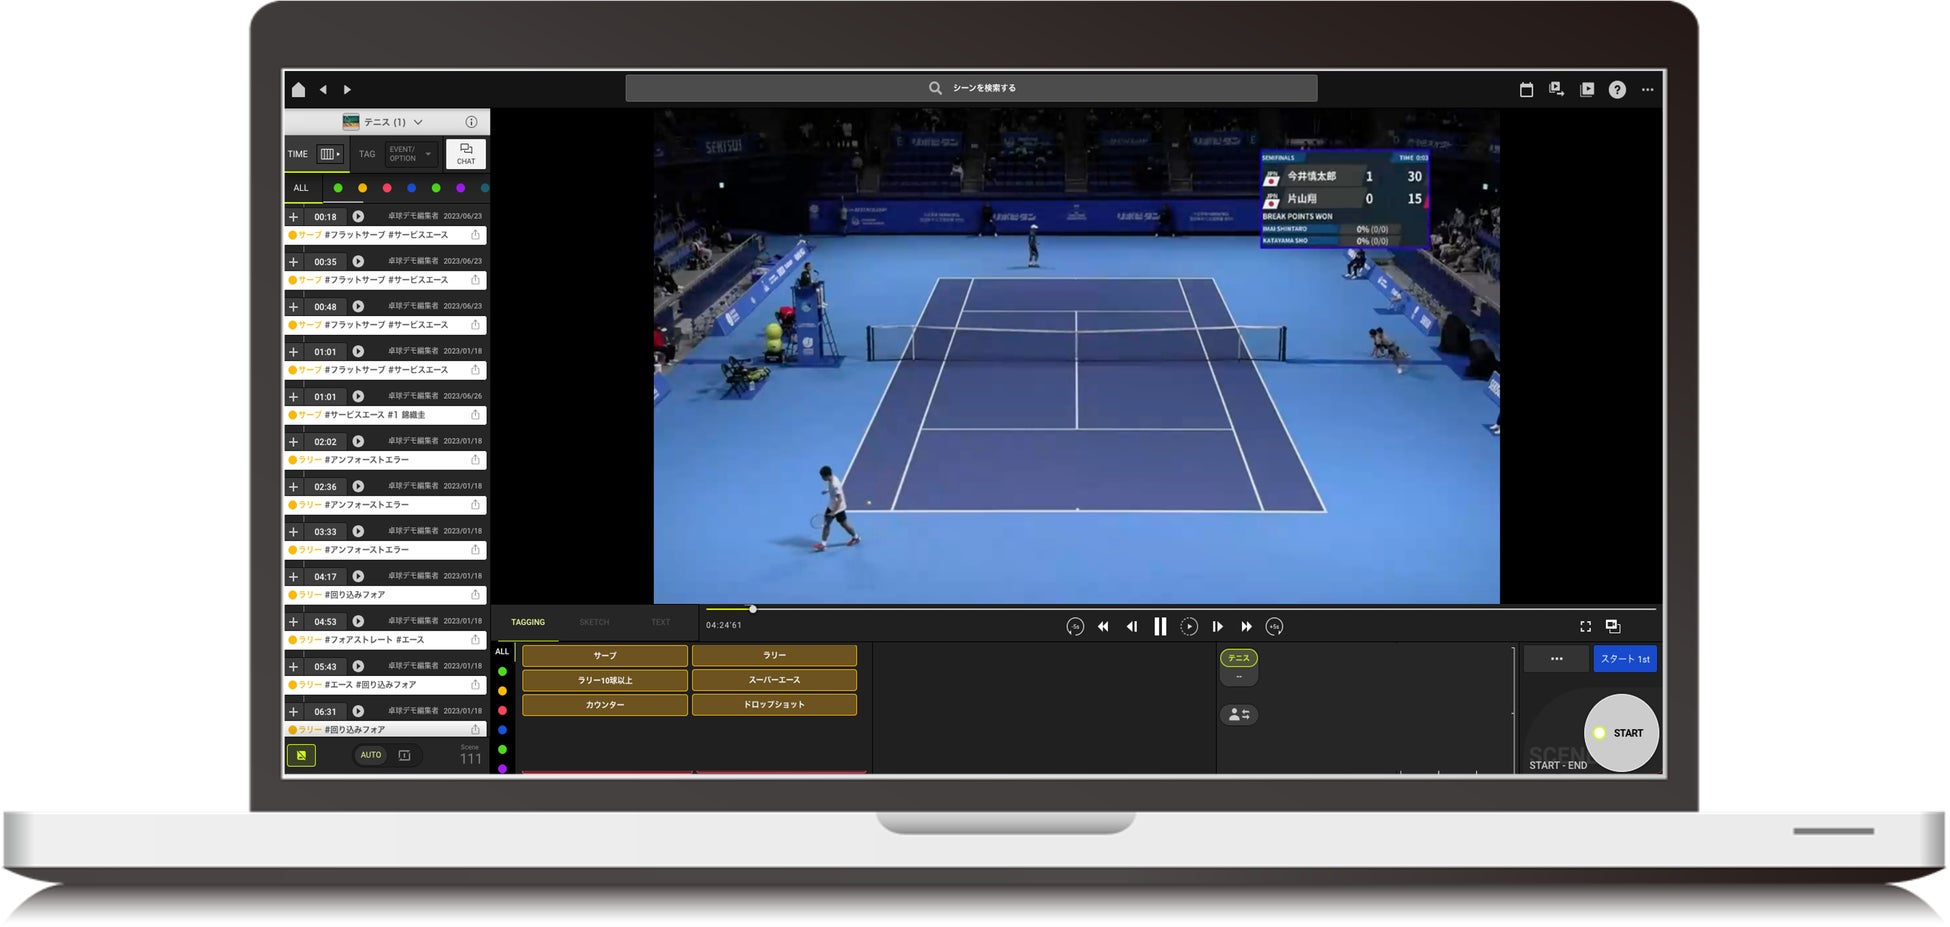Rewind the video 5 seconds
This screenshot has height=927, width=1950.
click(1075, 627)
